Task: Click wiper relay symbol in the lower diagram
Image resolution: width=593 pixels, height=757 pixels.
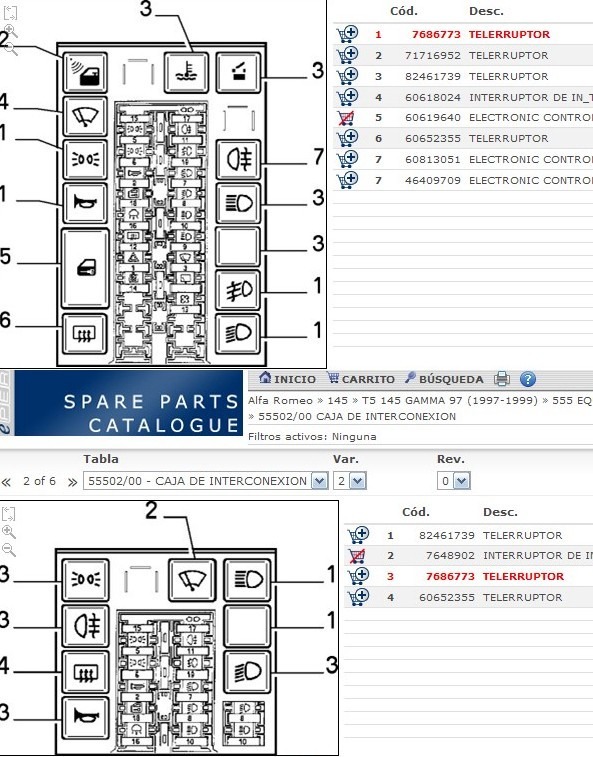Action: click(x=192, y=579)
